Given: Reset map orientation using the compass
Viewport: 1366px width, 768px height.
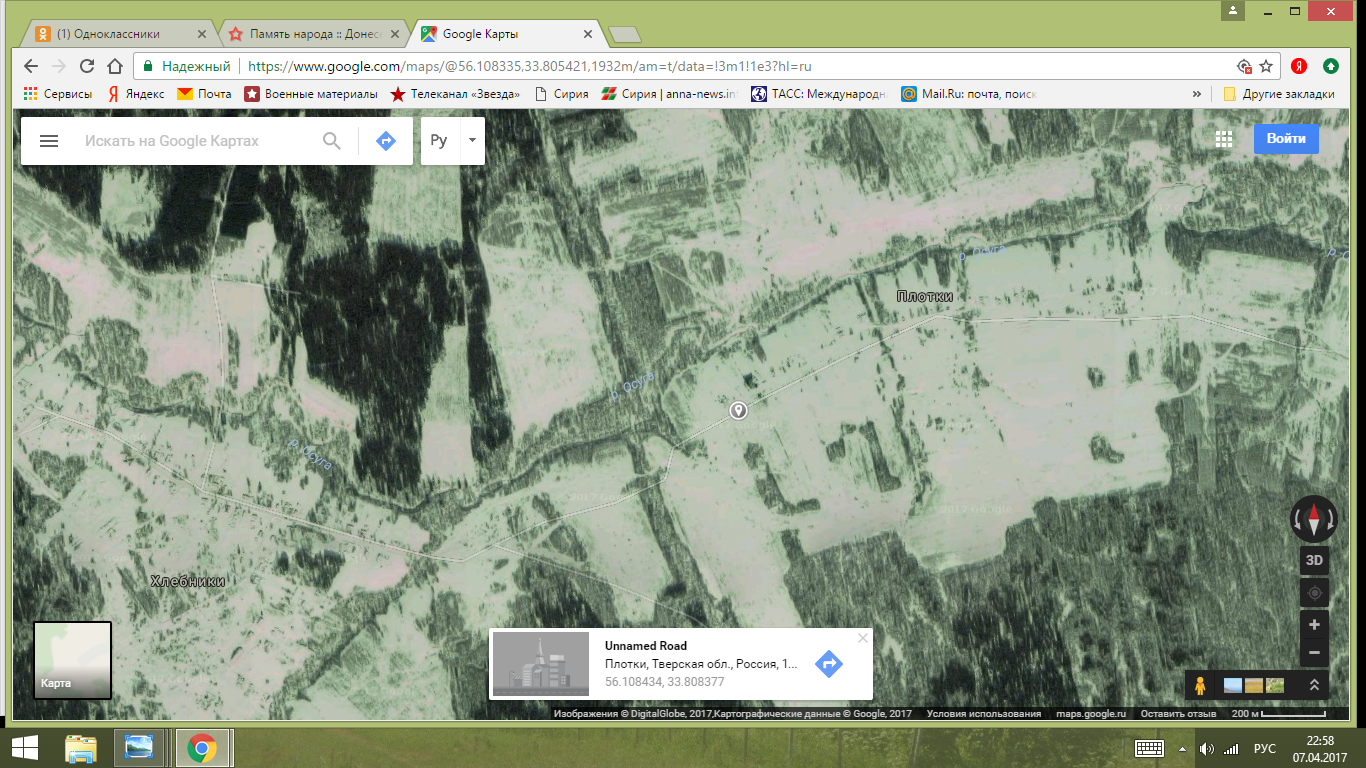Looking at the screenshot, I should 1314,519.
